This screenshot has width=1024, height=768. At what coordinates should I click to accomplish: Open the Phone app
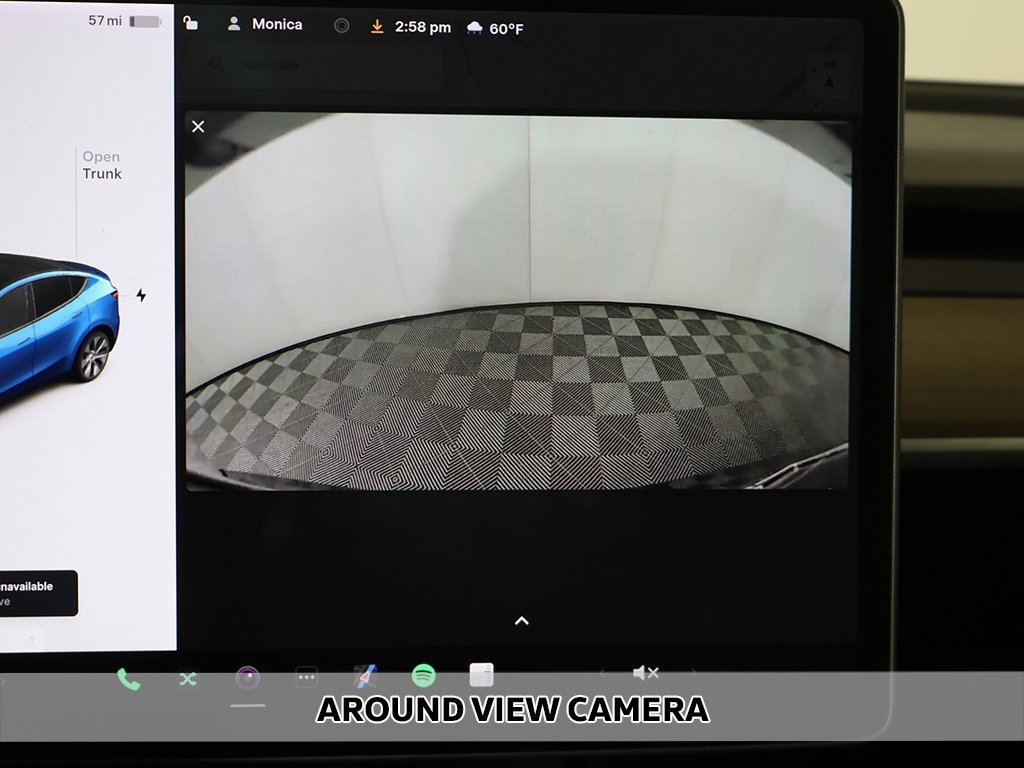[129, 679]
